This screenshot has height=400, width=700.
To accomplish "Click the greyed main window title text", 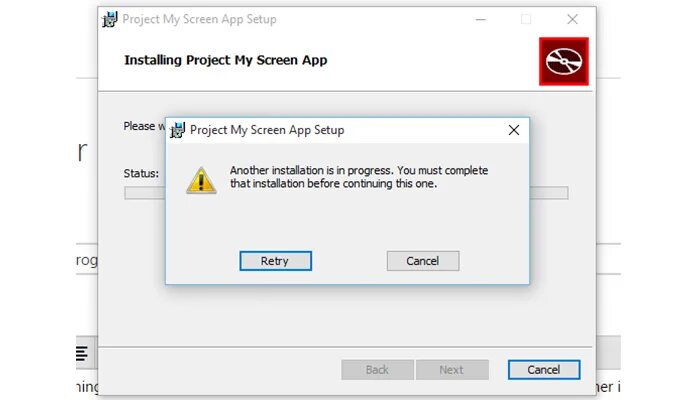I will [200, 19].
